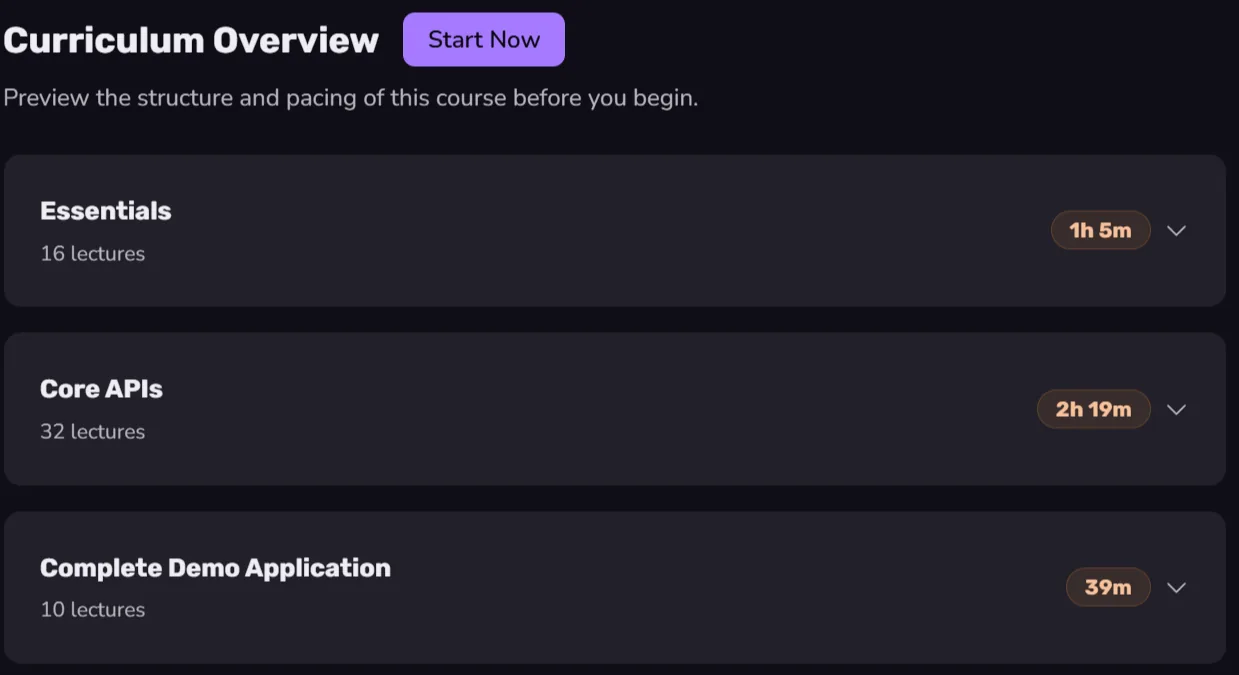Select the Core APIs section title
This screenshot has width=1239, height=675.
pos(101,389)
